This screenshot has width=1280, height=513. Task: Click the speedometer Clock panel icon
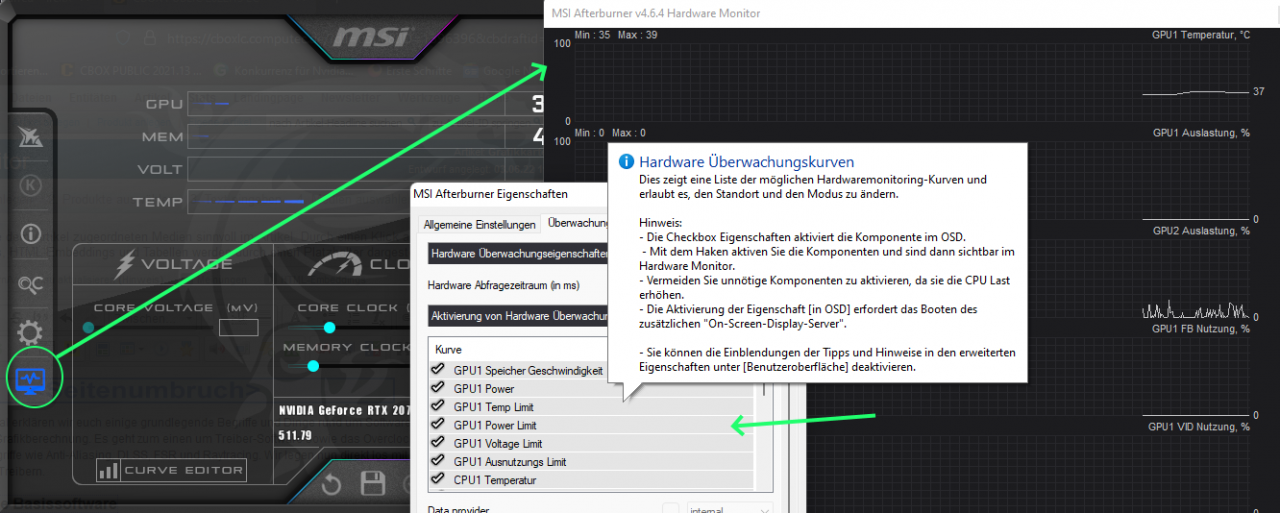(335, 265)
